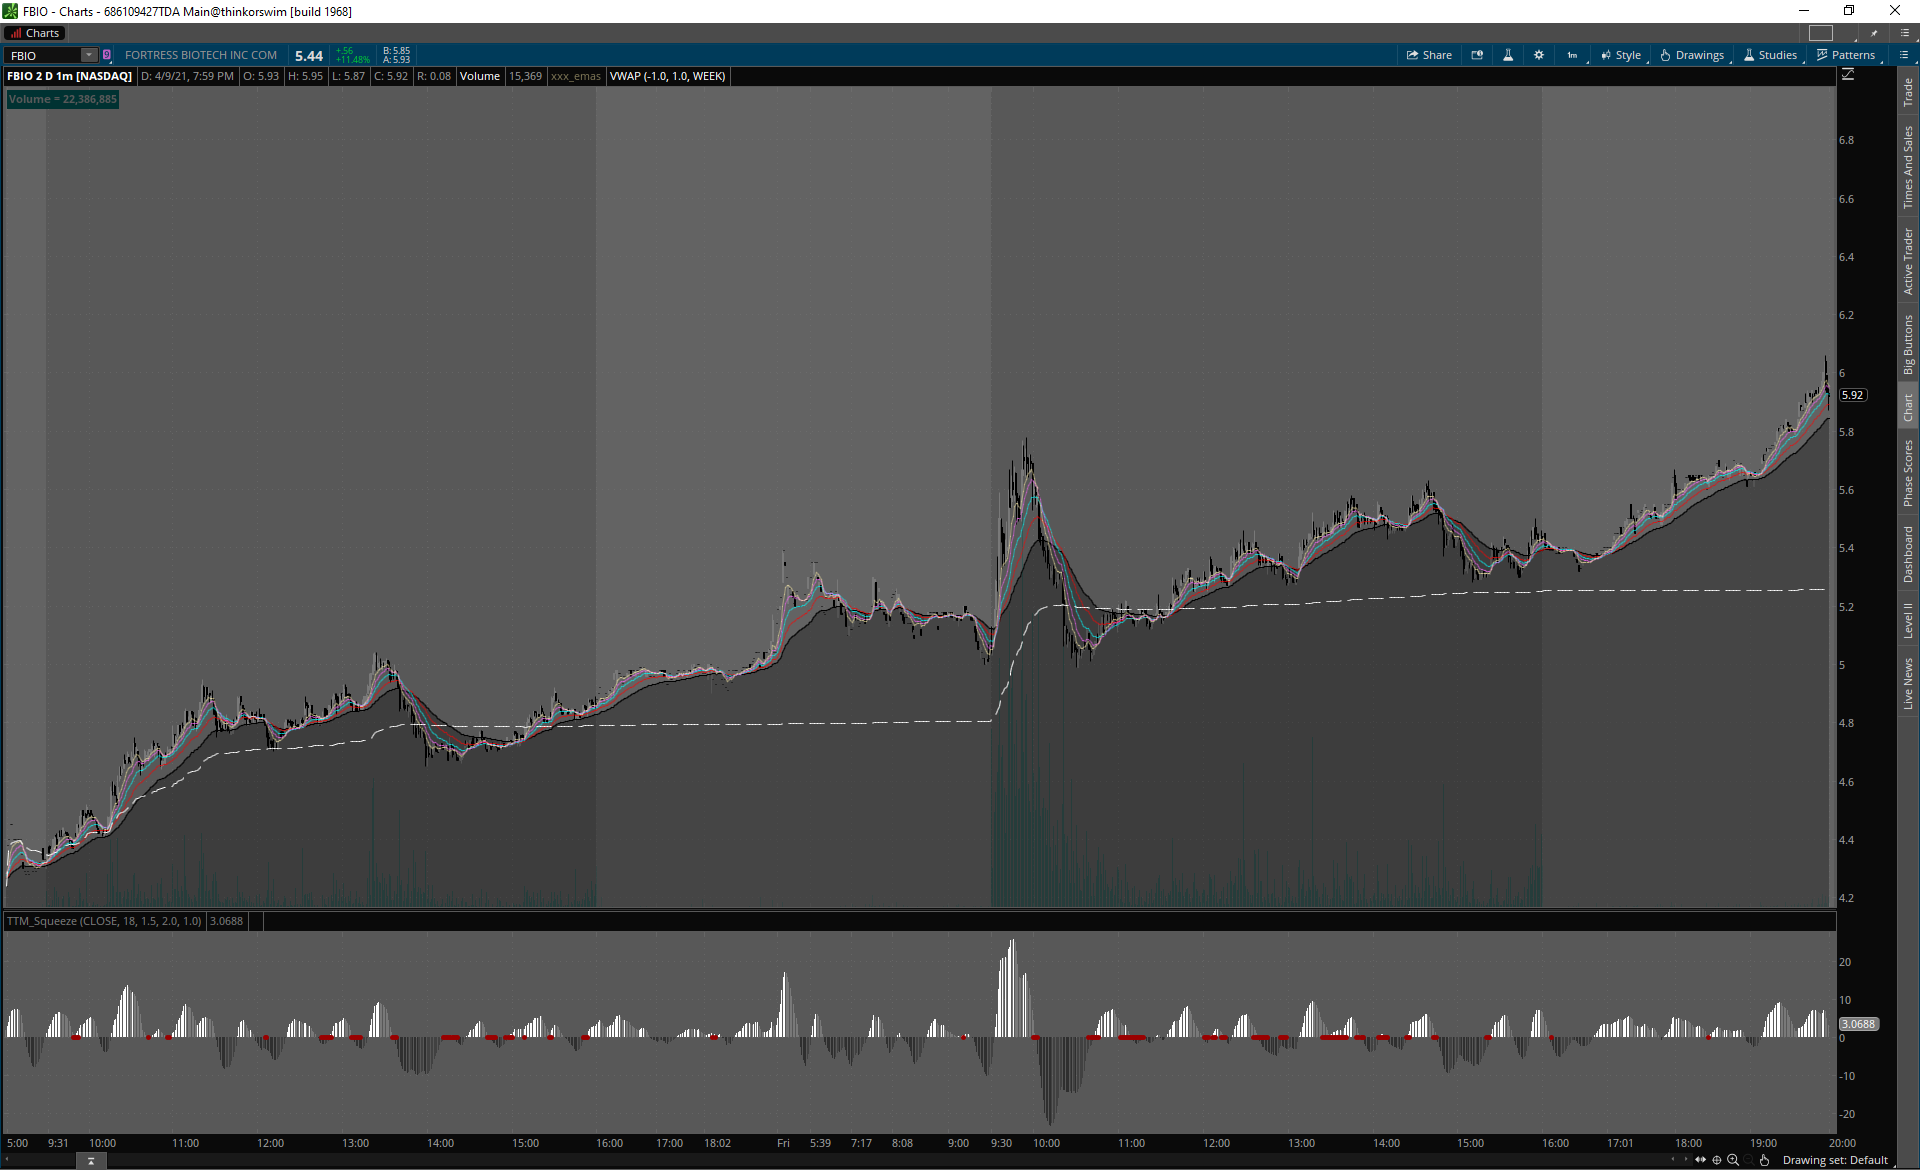
Task: Click the expand horizontal arrows icon
Action: click(x=1700, y=1160)
